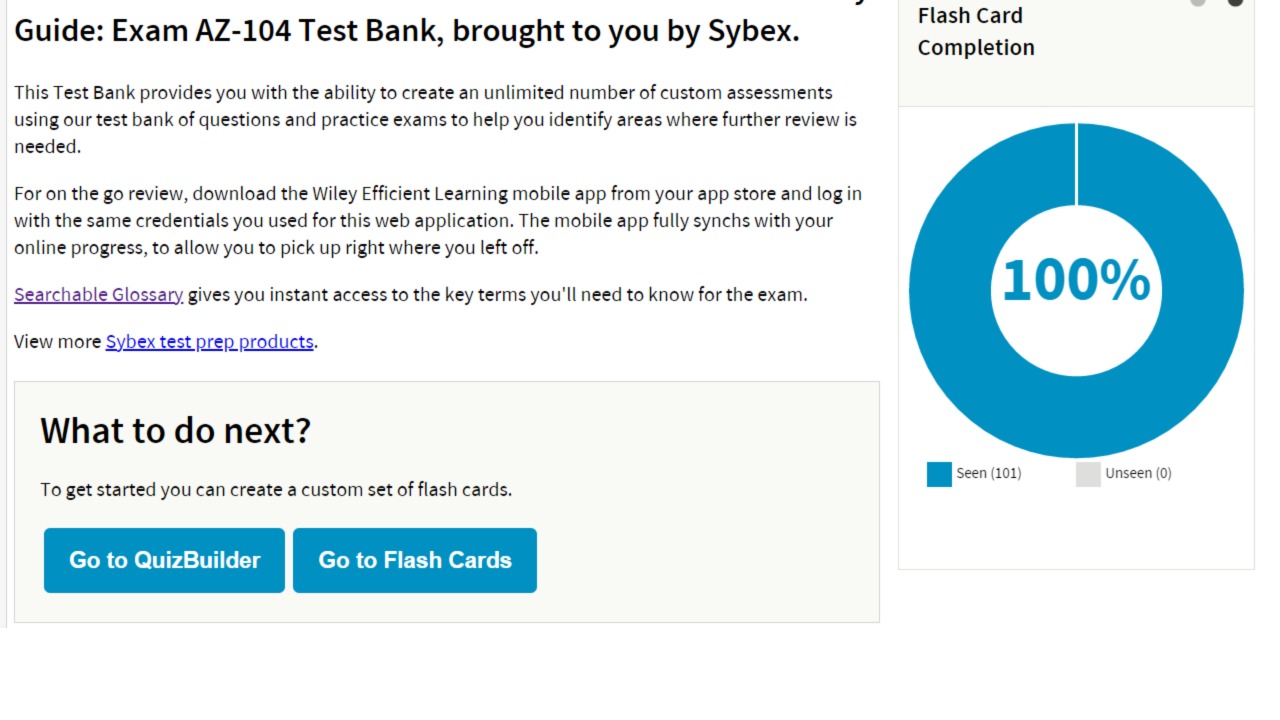Click the What to do next? heading
Image resolution: width=1280 pixels, height=720 pixels.
(175, 430)
